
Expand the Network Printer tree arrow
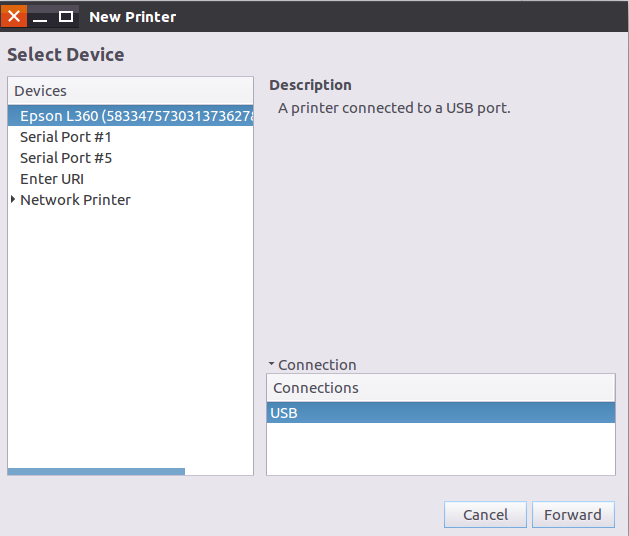pyautogui.click(x=13, y=200)
